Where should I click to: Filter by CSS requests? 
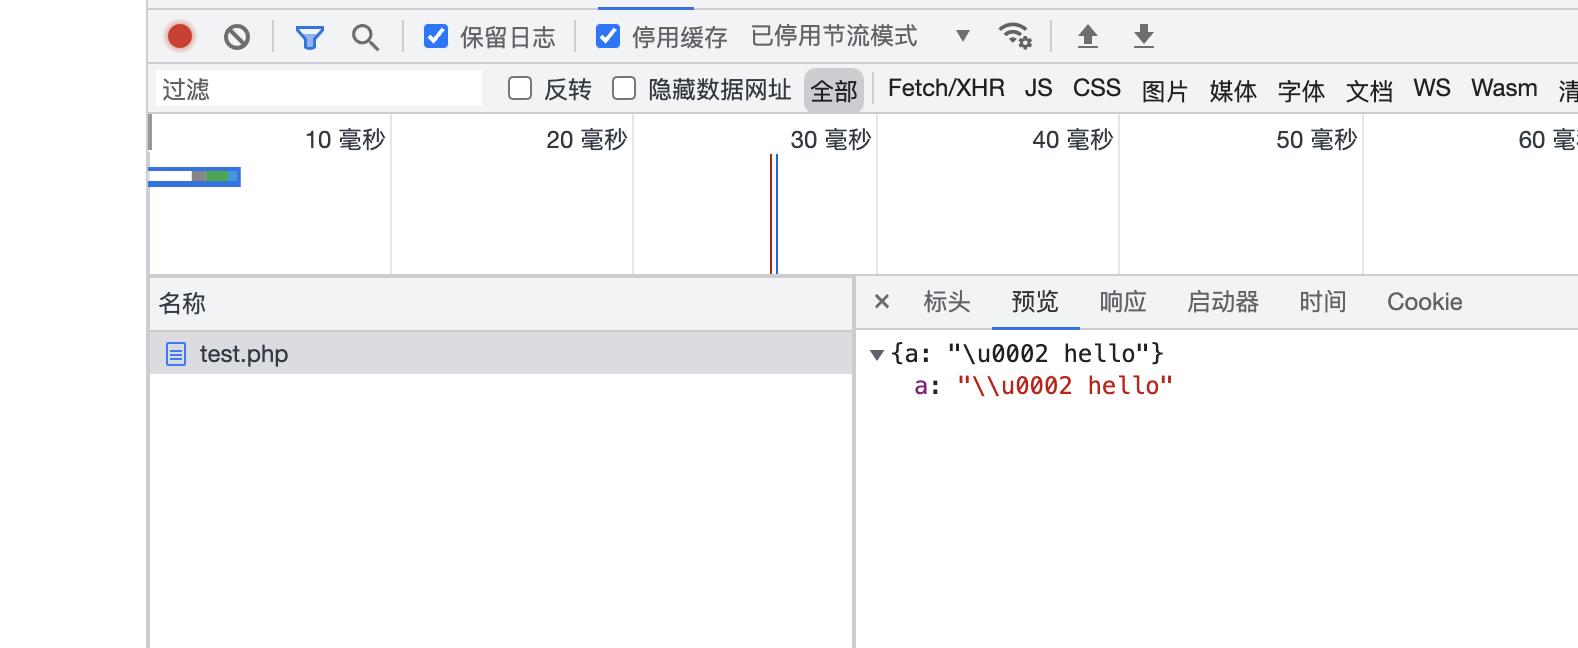coord(1097,88)
